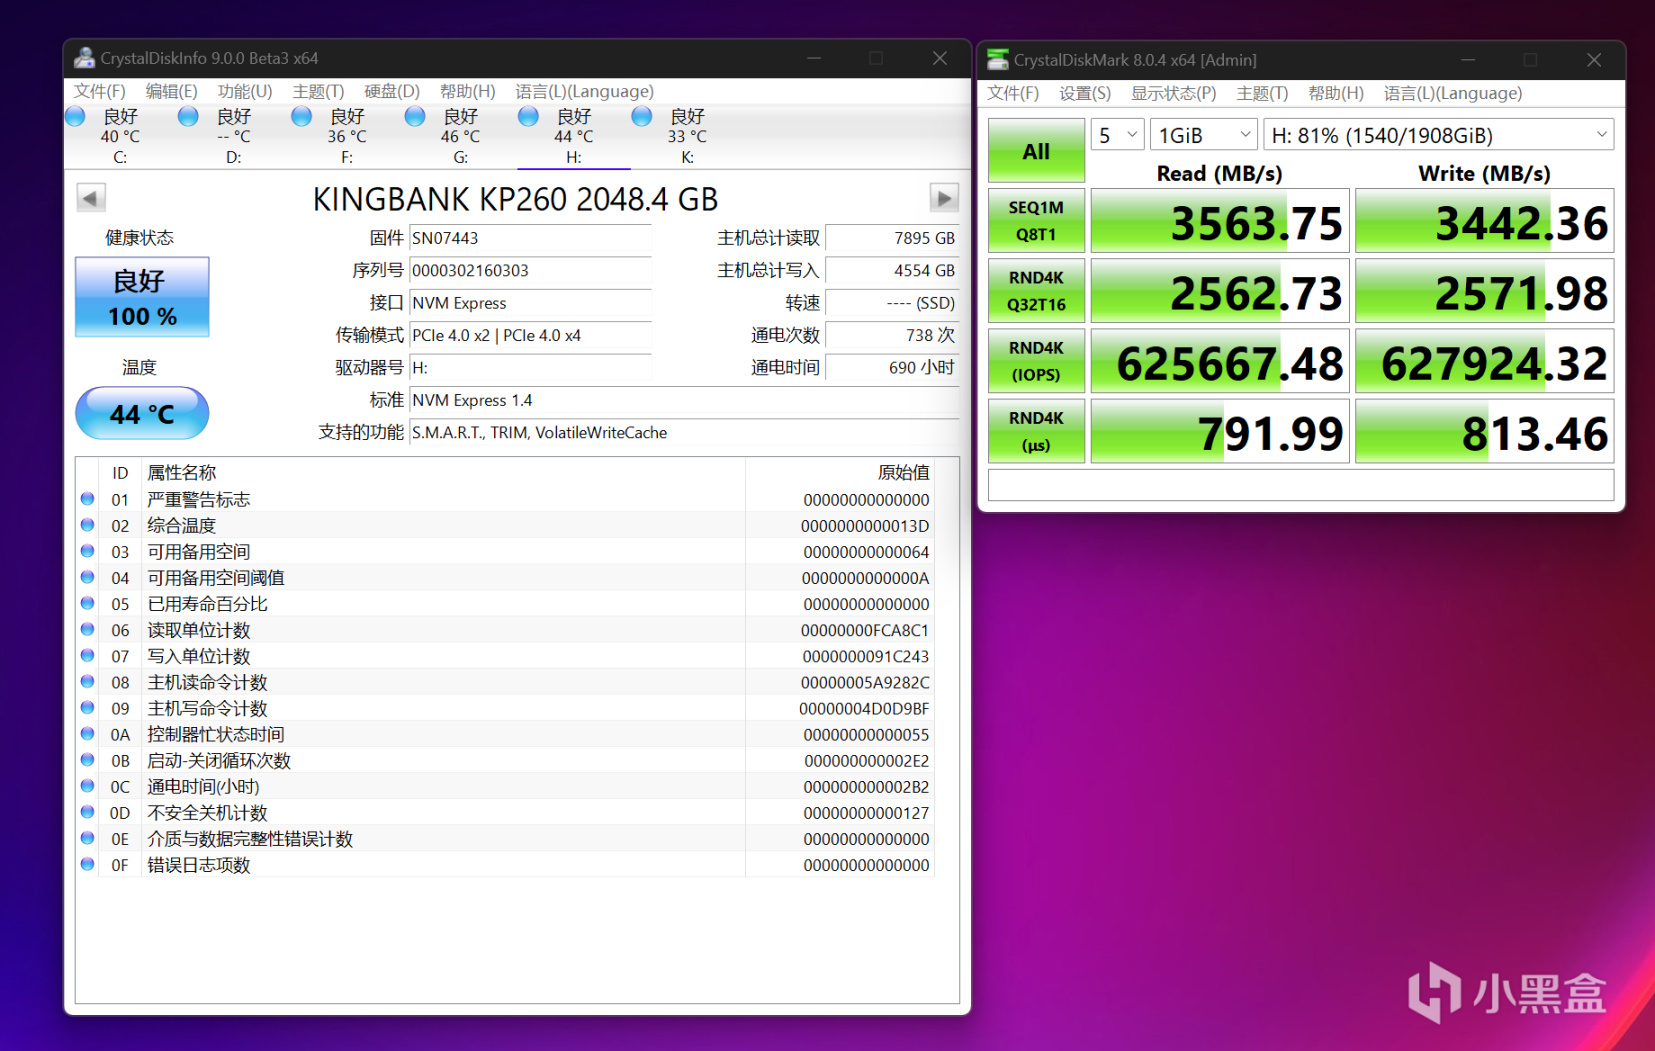This screenshot has width=1655, height=1051.
Task: Go to next disk with right arrow
Action: [x=944, y=198]
